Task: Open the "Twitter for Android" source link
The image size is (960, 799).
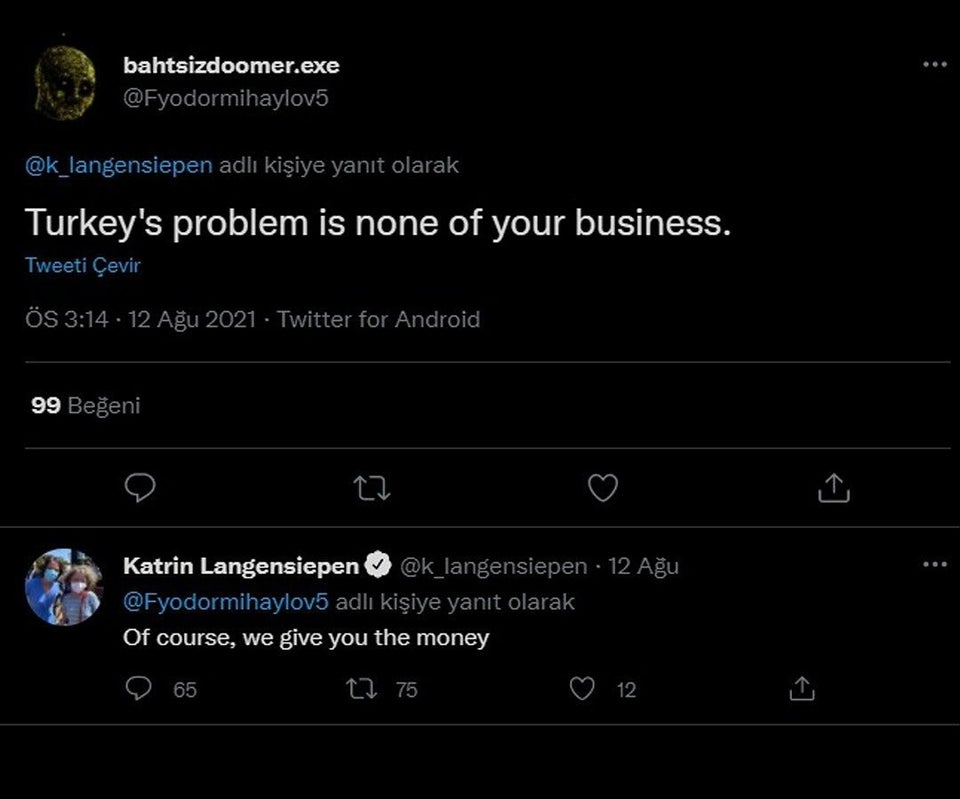Action: [378, 320]
